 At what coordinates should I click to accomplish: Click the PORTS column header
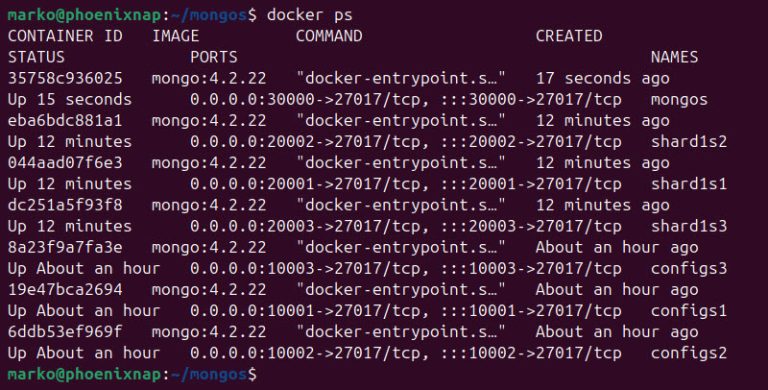(x=214, y=57)
